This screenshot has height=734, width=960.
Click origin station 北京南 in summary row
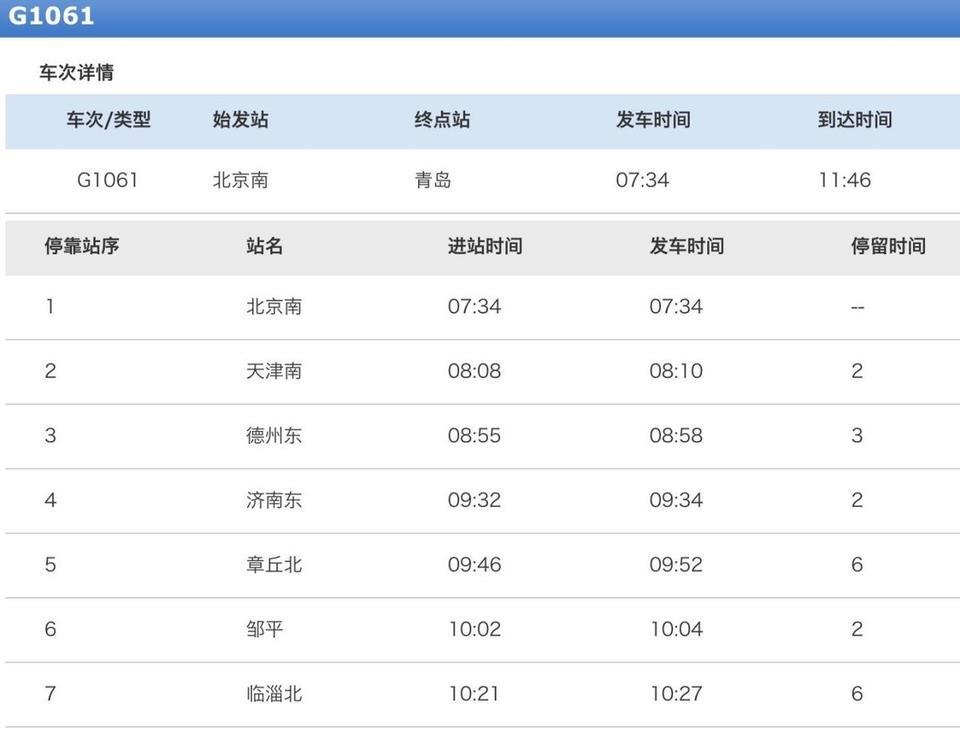click(241, 180)
